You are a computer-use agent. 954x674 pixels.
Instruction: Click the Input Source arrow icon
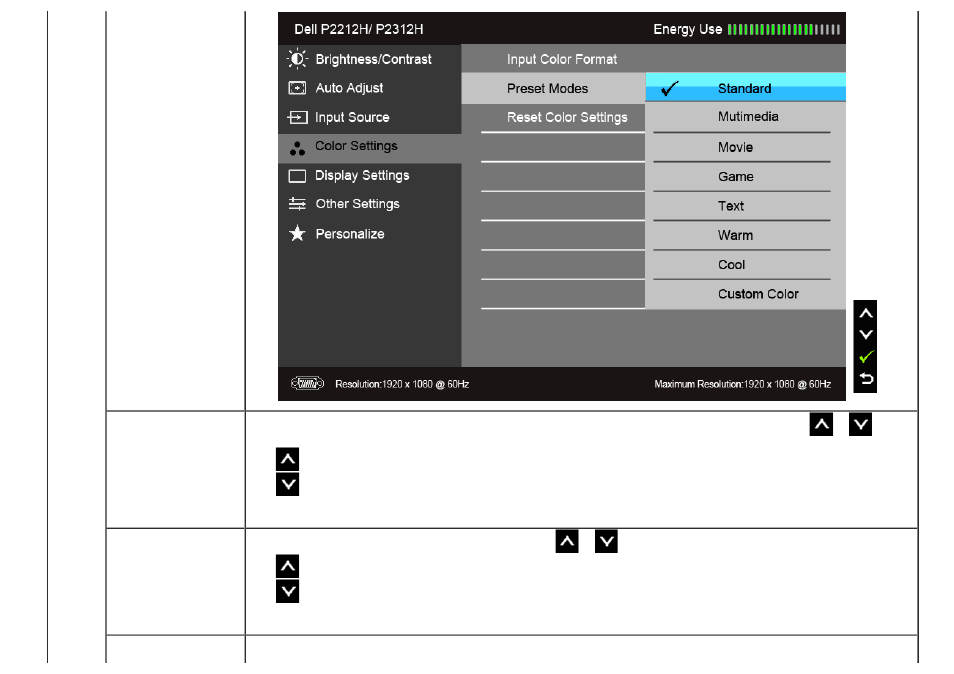click(x=297, y=117)
